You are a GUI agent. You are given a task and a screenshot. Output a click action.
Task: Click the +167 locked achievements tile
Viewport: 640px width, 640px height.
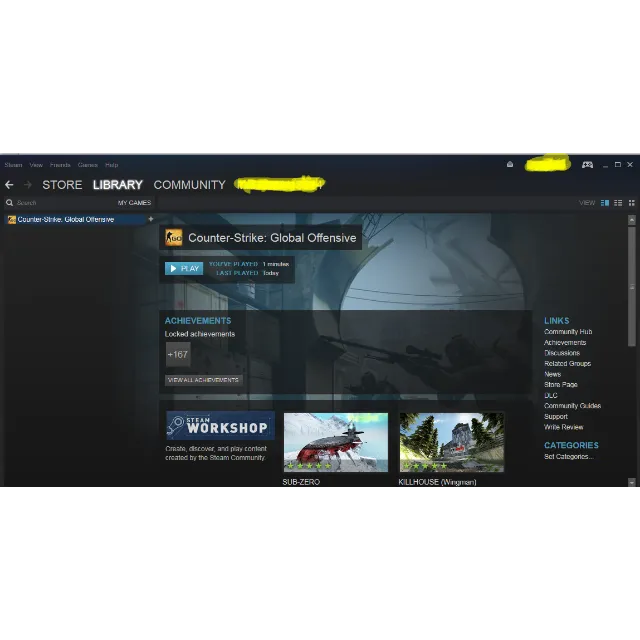[178, 354]
